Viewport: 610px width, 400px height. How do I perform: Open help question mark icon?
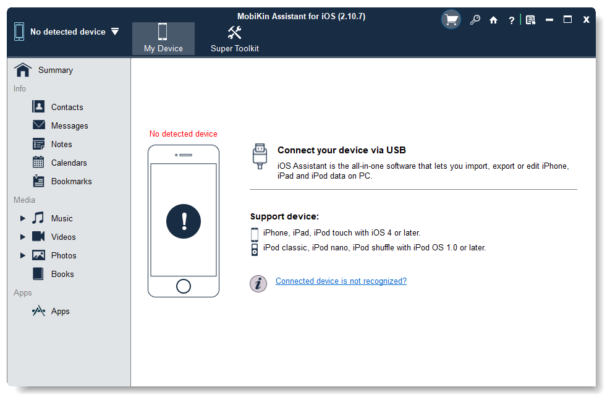pyautogui.click(x=511, y=20)
